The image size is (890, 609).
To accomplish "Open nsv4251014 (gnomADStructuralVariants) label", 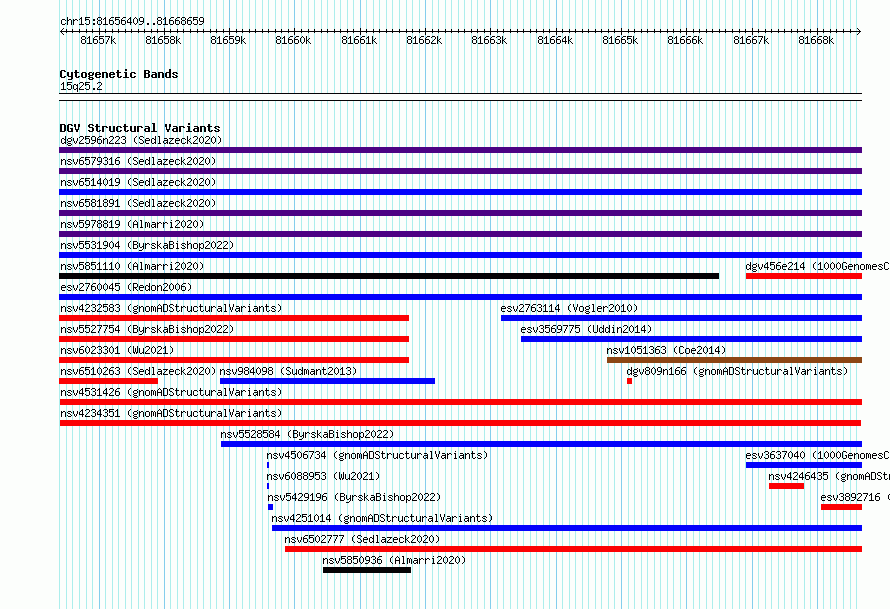I will click(x=382, y=518).
